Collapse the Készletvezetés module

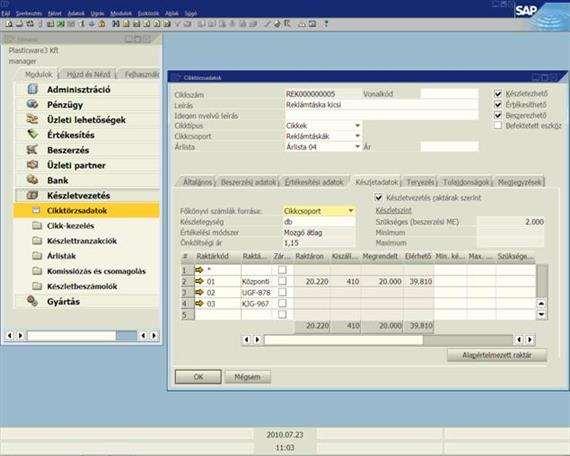(x=87, y=196)
